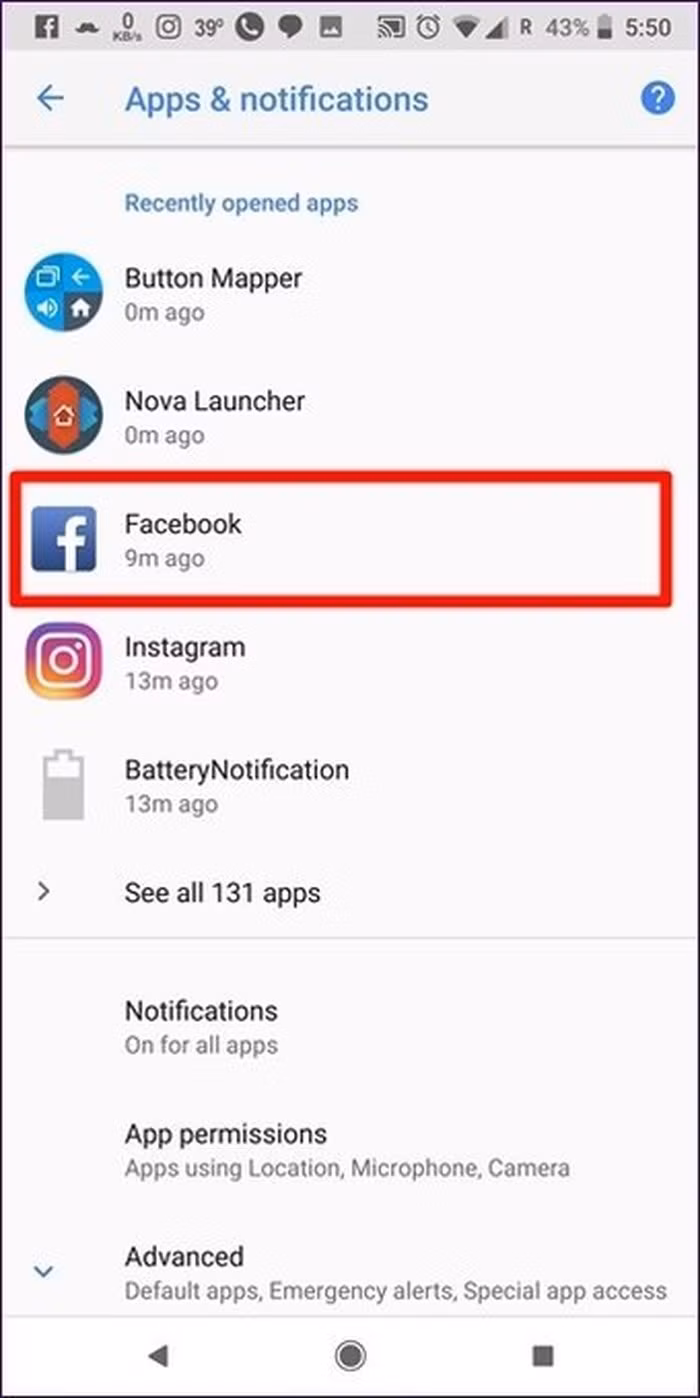Open App permissions settings entry
Viewport: 700px width, 1398px height.
click(x=350, y=1149)
